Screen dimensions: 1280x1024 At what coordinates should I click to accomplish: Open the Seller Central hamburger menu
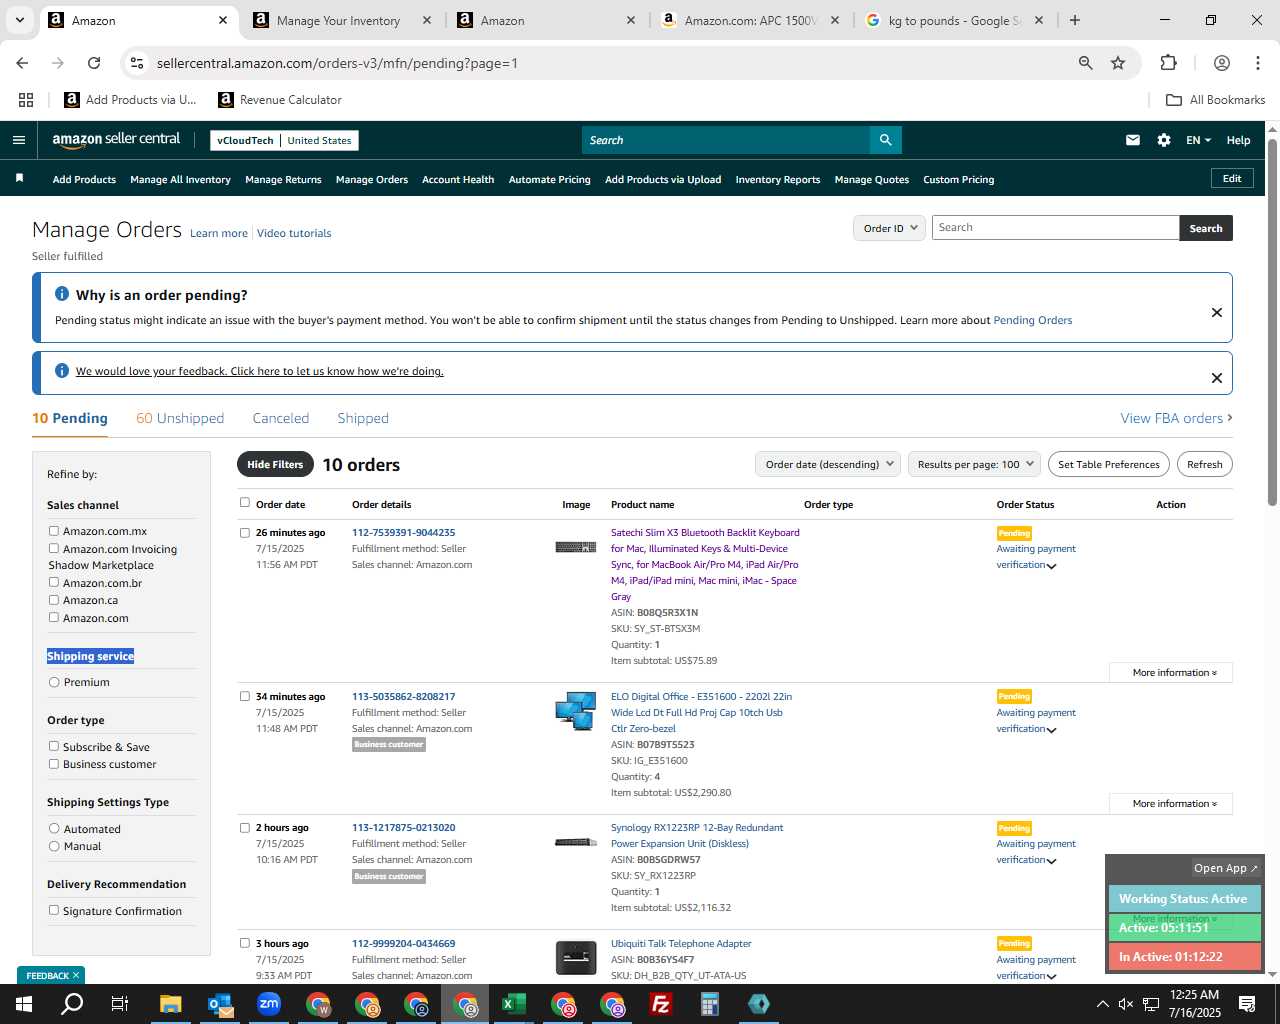(18, 140)
